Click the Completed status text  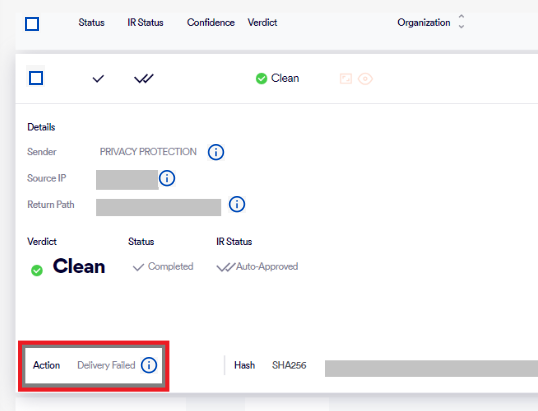pyautogui.click(x=171, y=267)
